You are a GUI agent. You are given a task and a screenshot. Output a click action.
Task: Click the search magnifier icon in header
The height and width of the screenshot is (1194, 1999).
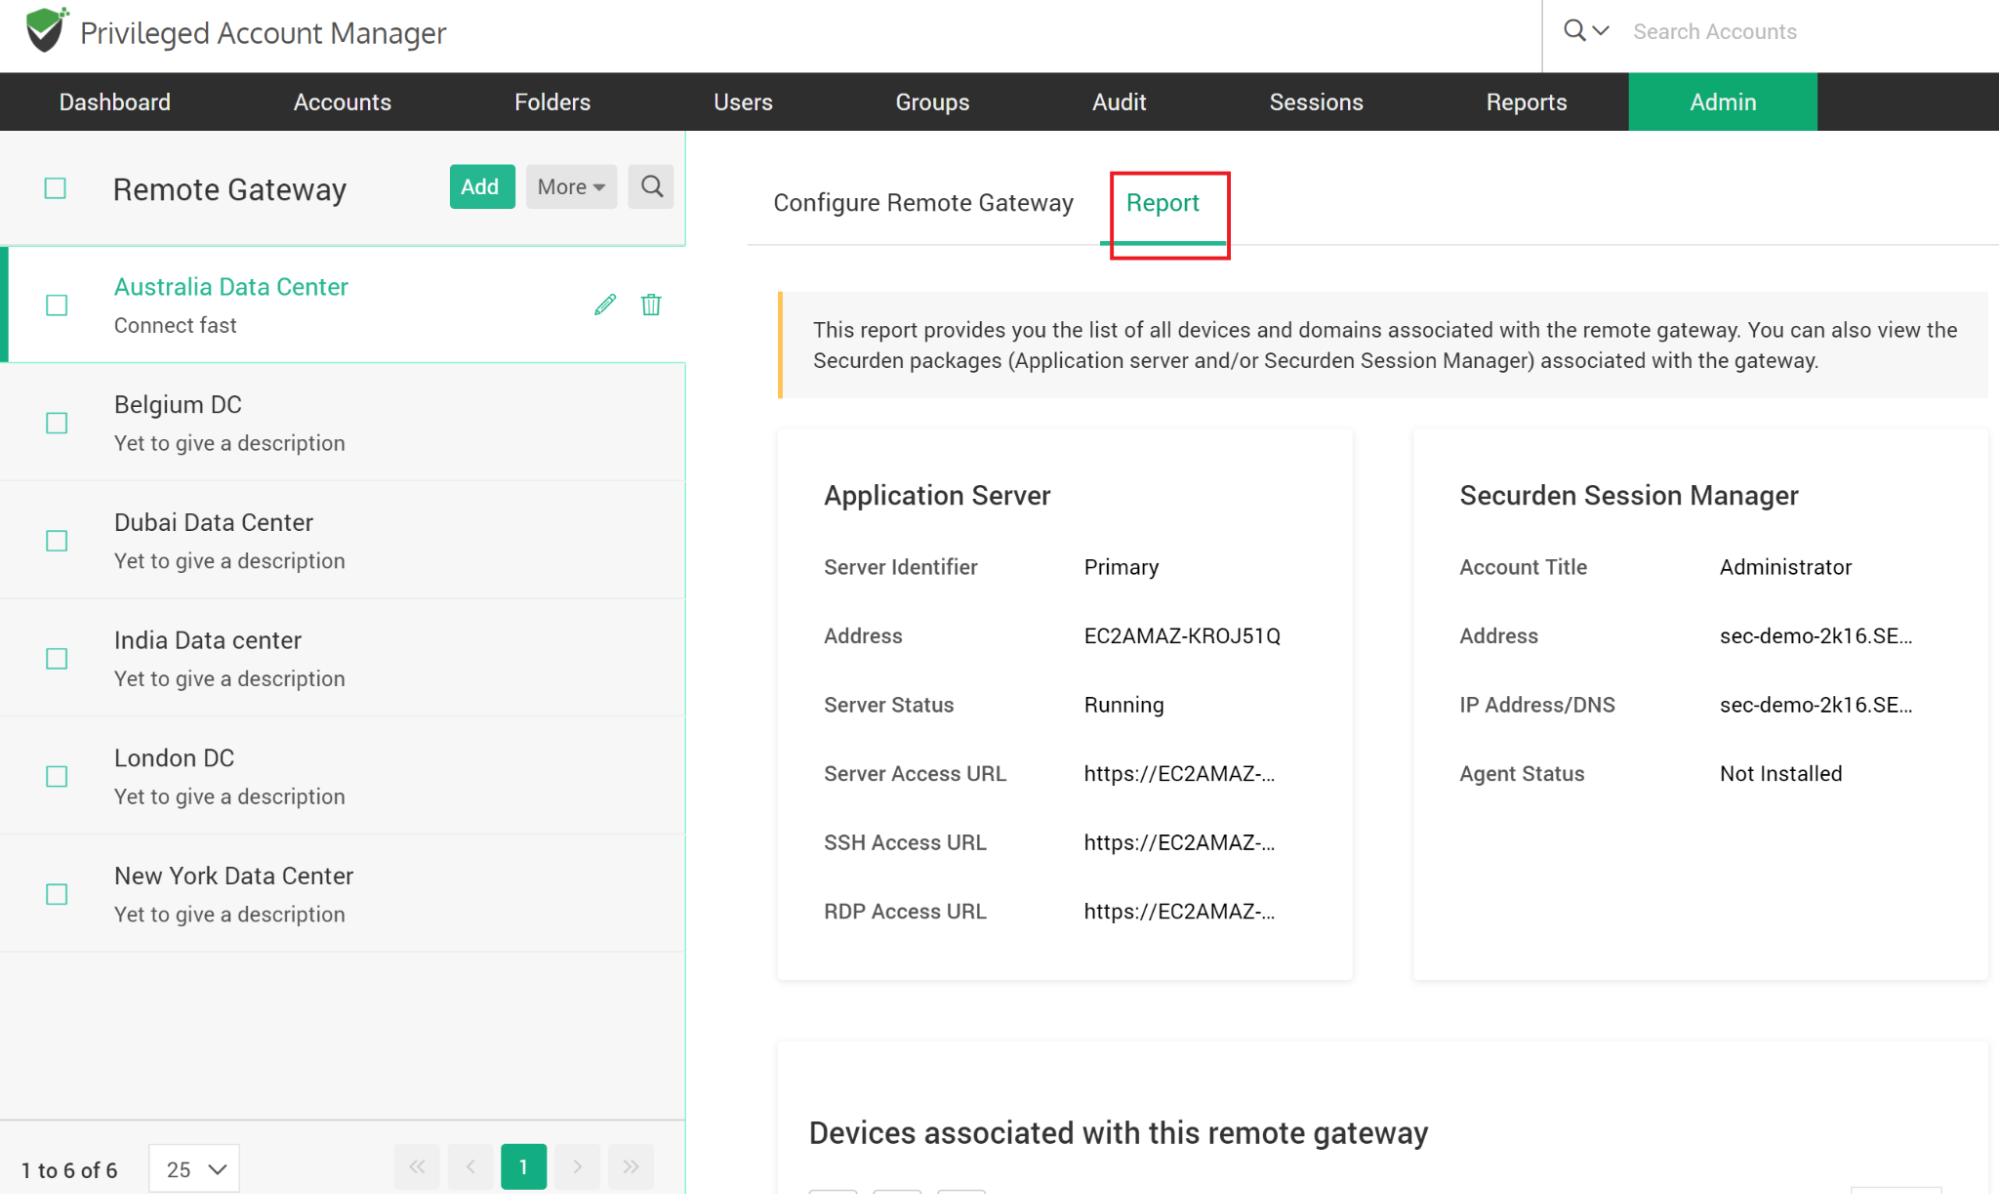(x=1574, y=31)
